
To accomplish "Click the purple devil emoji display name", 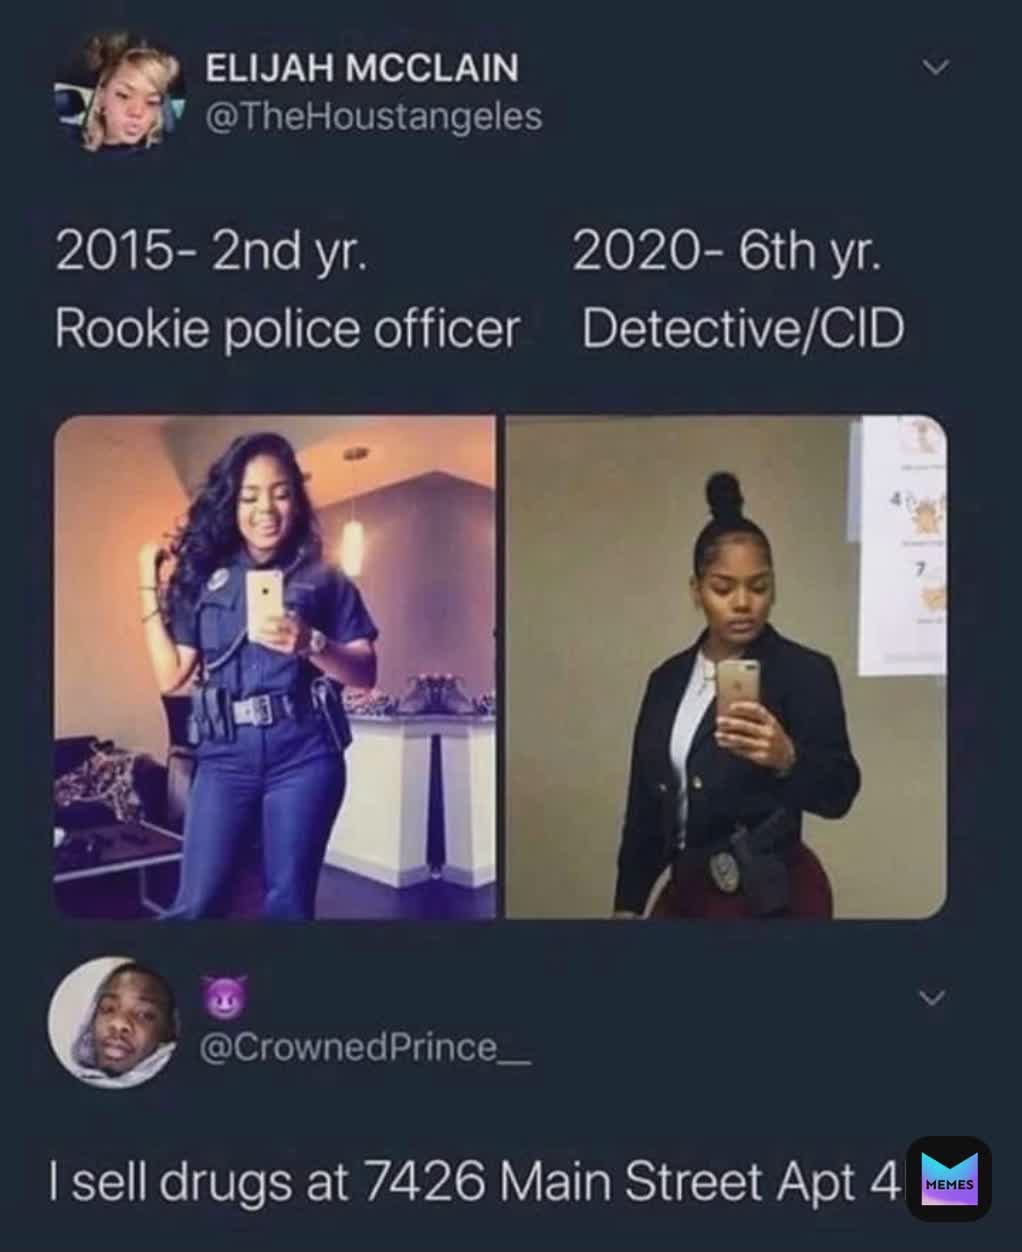I will point(219,997).
